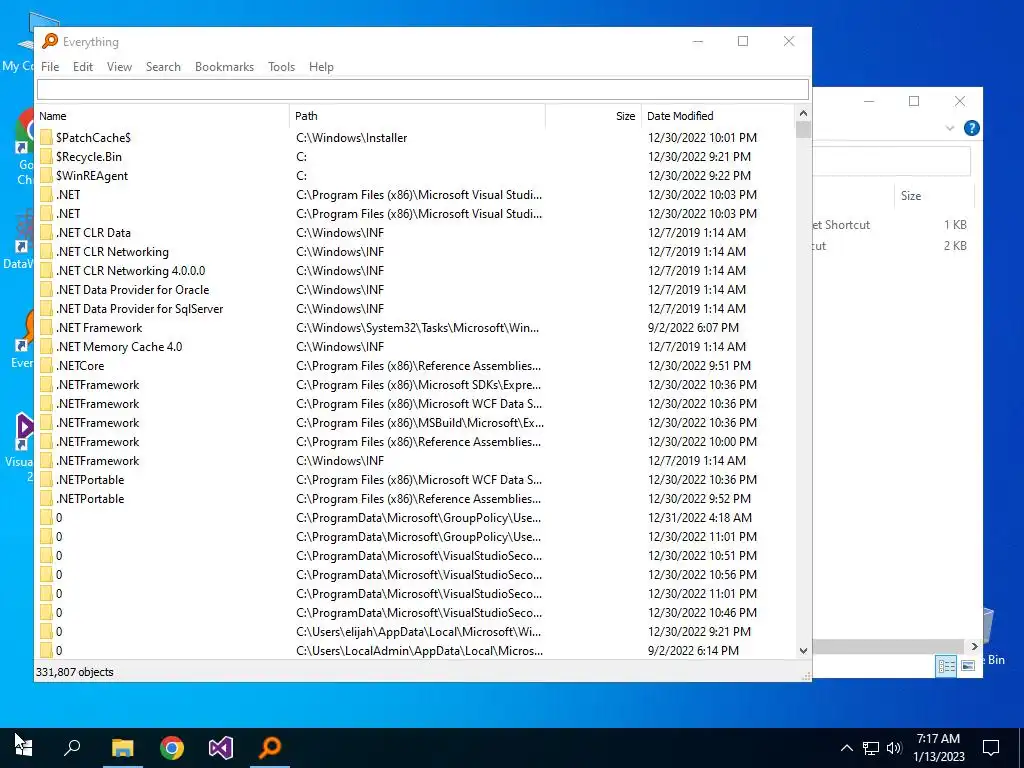Open the Edit menu
This screenshot has height=768, width=1024.
click(82, 67)
